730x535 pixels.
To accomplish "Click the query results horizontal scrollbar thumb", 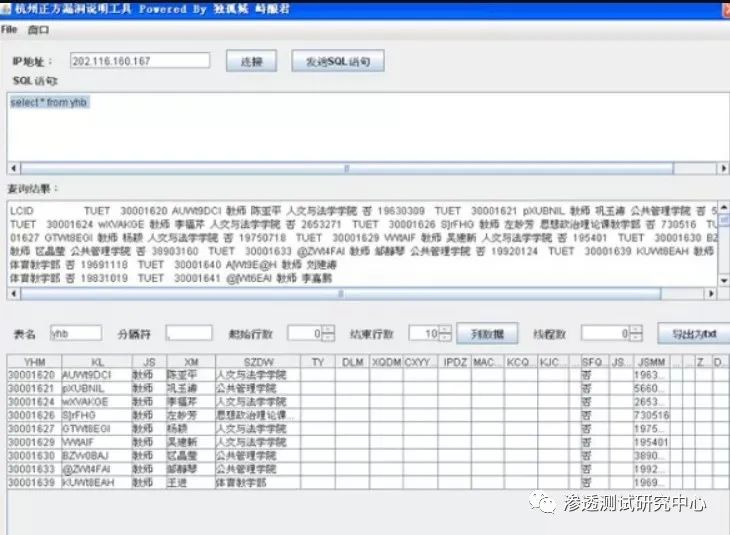I will 341,293.
